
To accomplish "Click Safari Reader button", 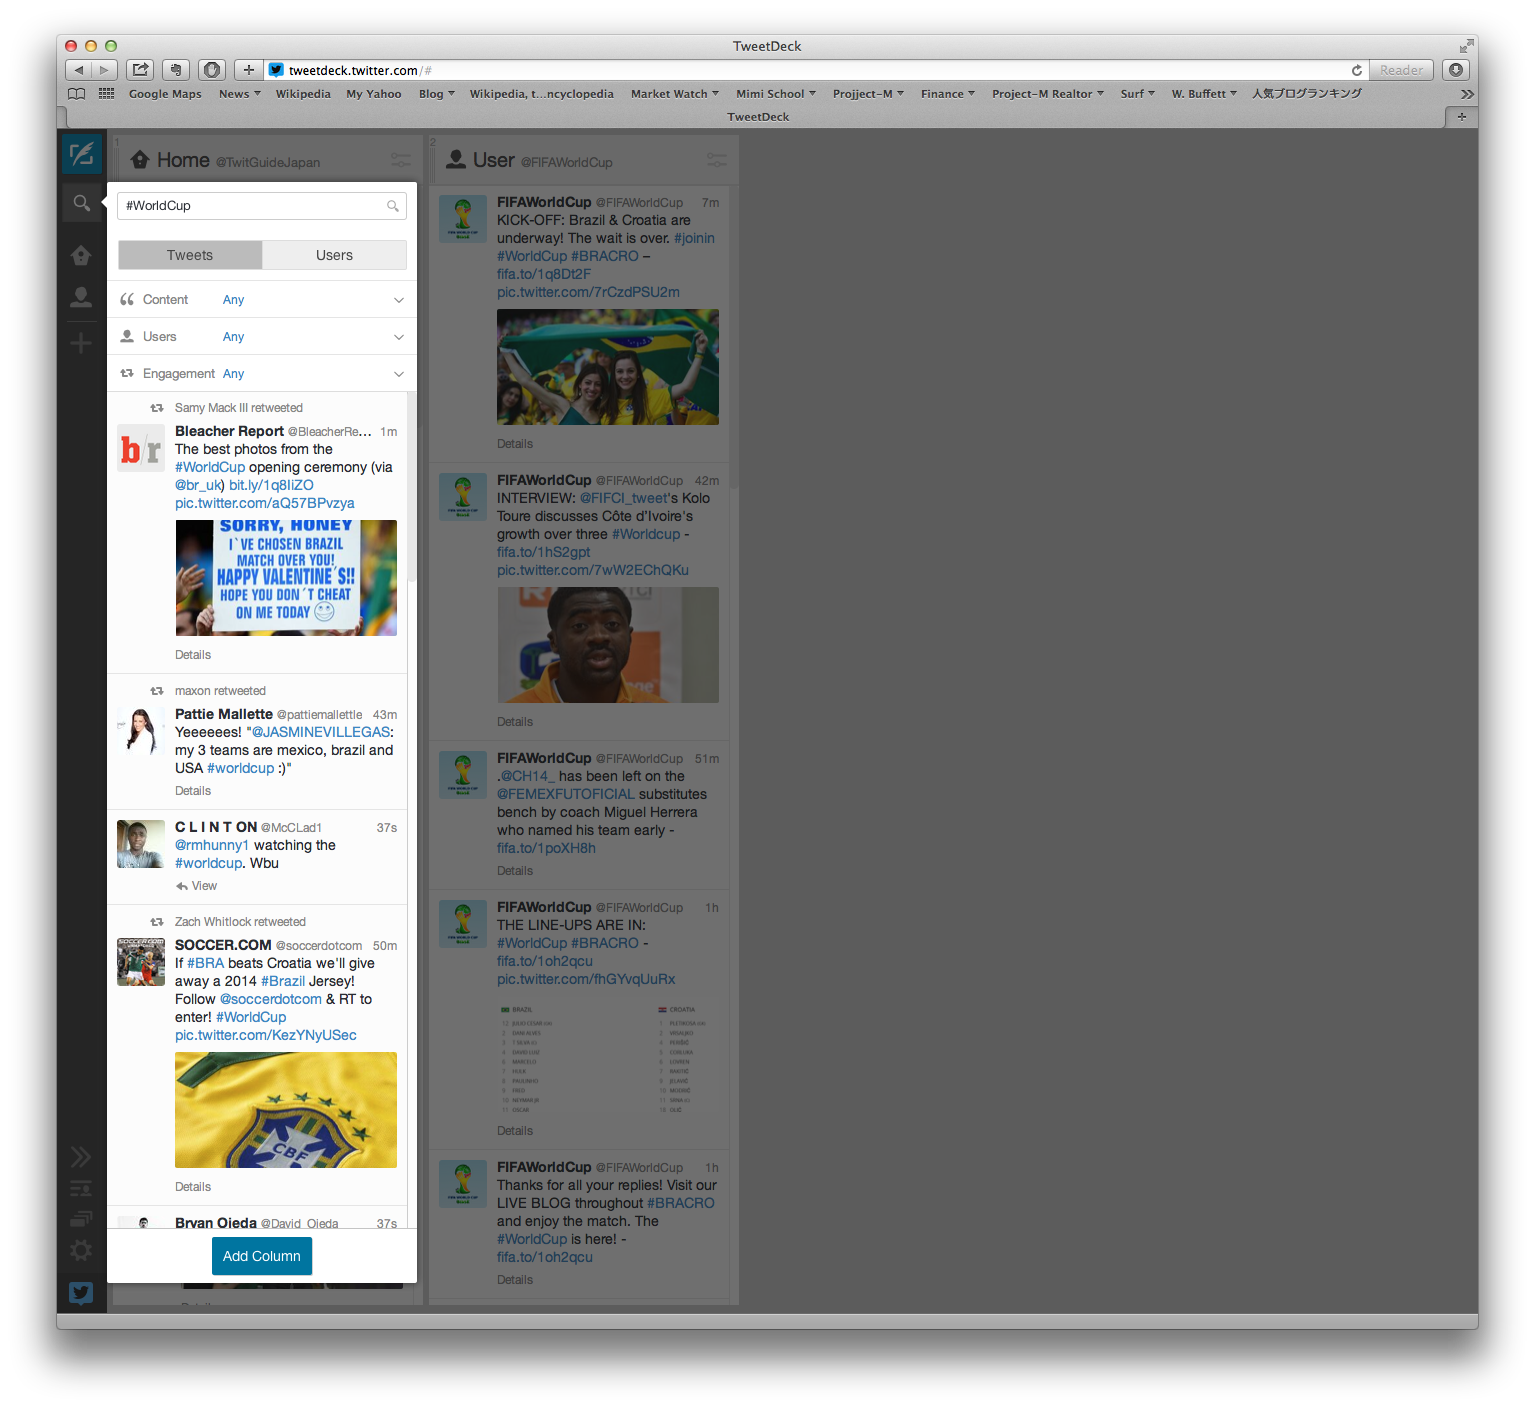I will pyautogui.click(x=1401, y=70).
